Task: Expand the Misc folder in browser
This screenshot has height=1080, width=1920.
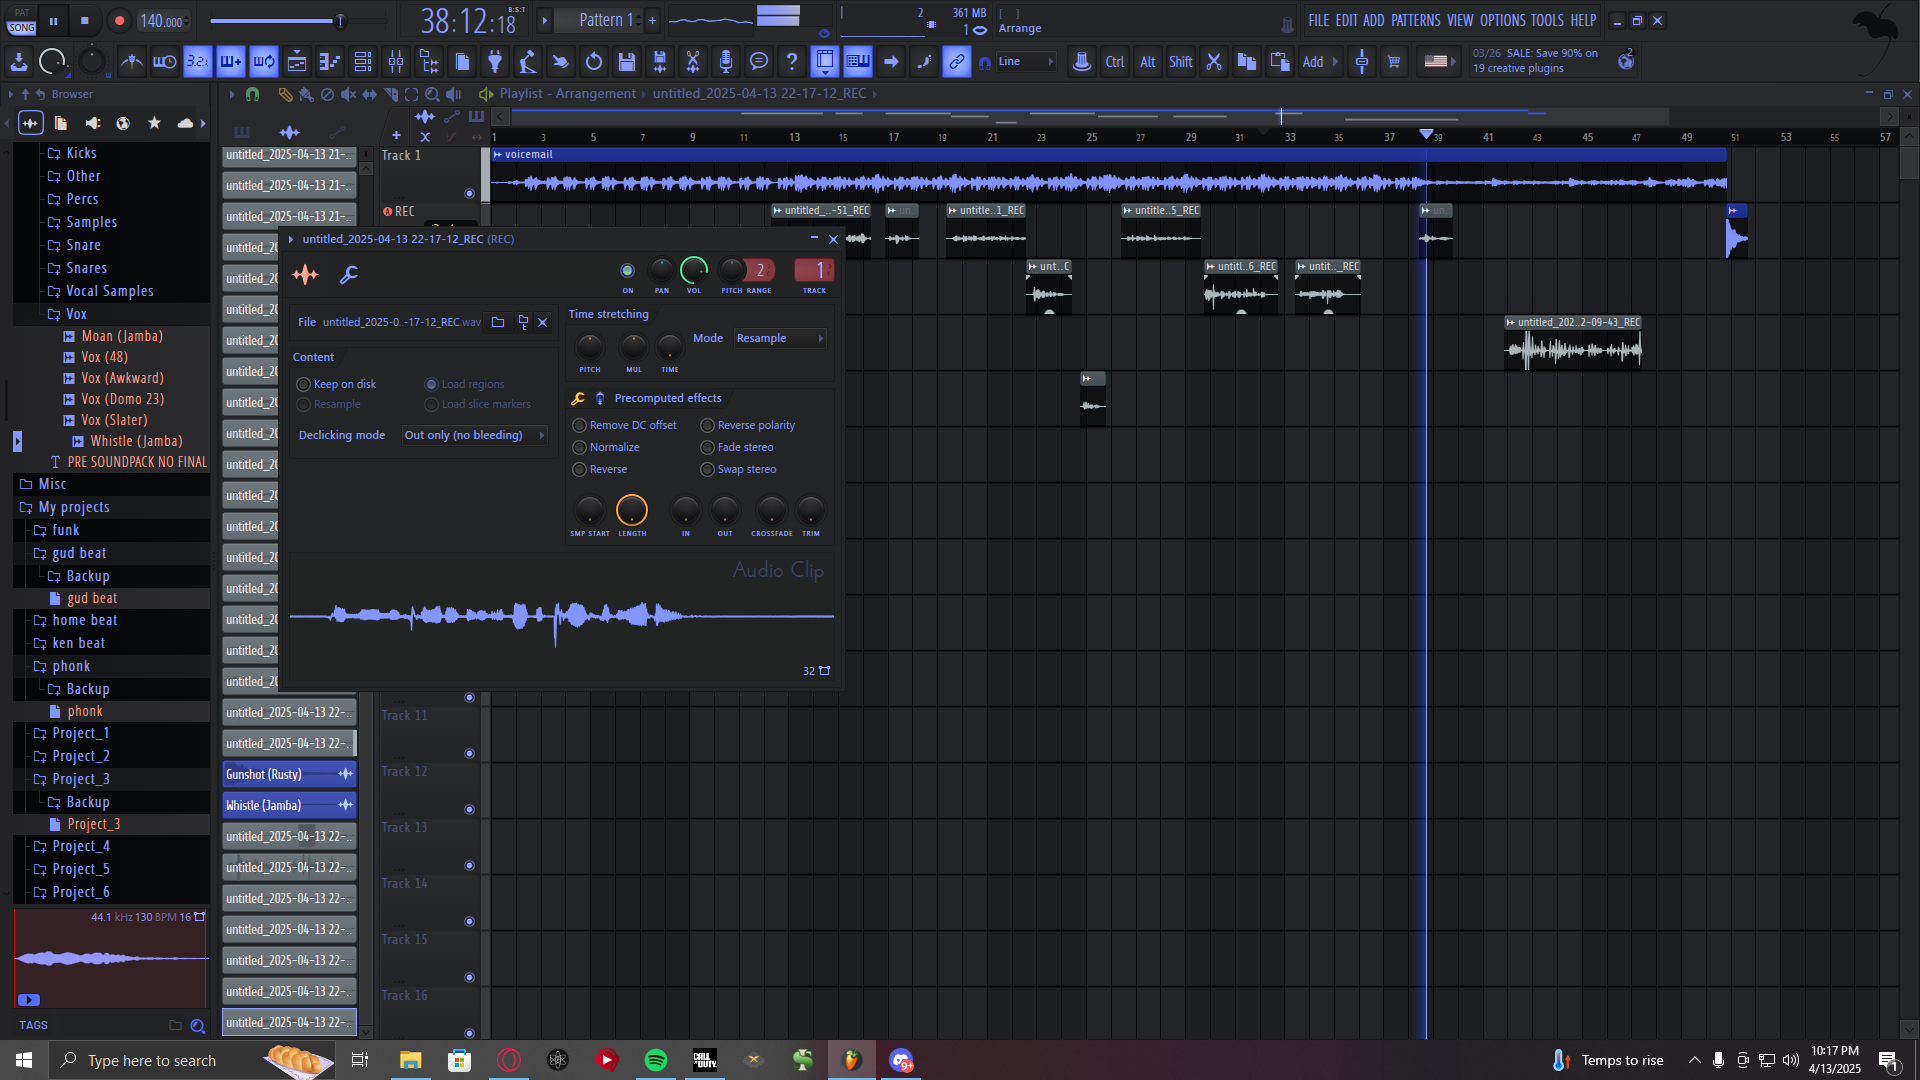Action: click(x=52, y=484)
